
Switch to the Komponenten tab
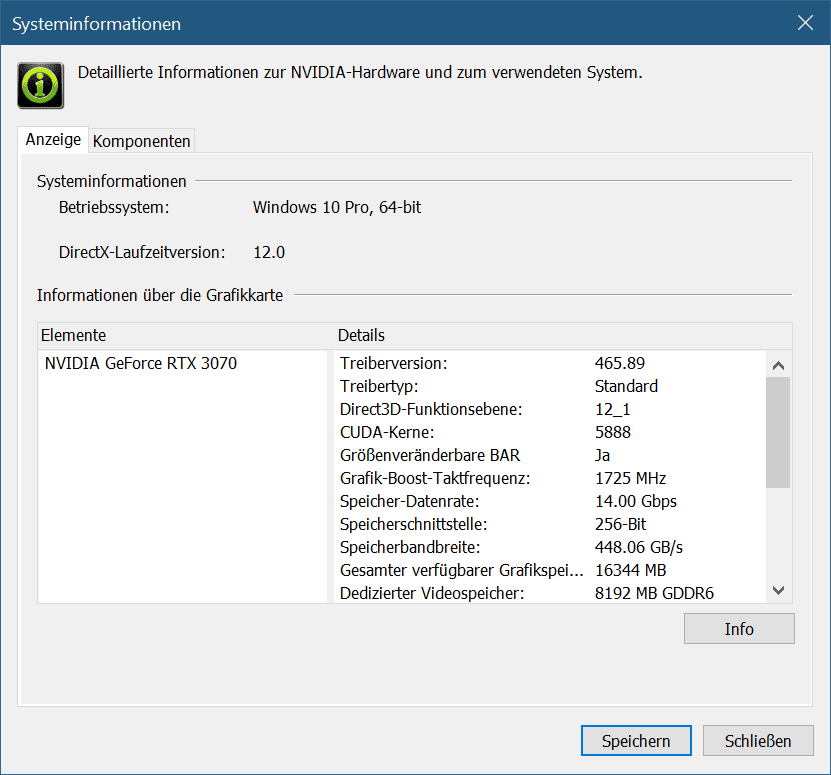point(142,141)
